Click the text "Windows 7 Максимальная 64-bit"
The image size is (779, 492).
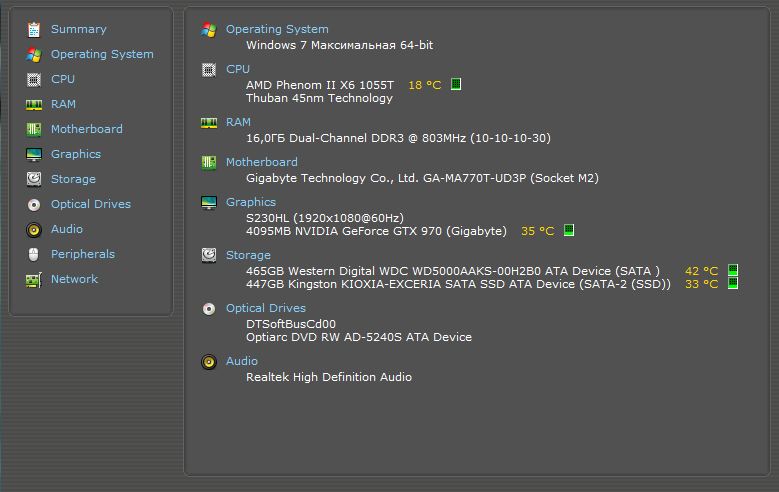pos(339,45)
